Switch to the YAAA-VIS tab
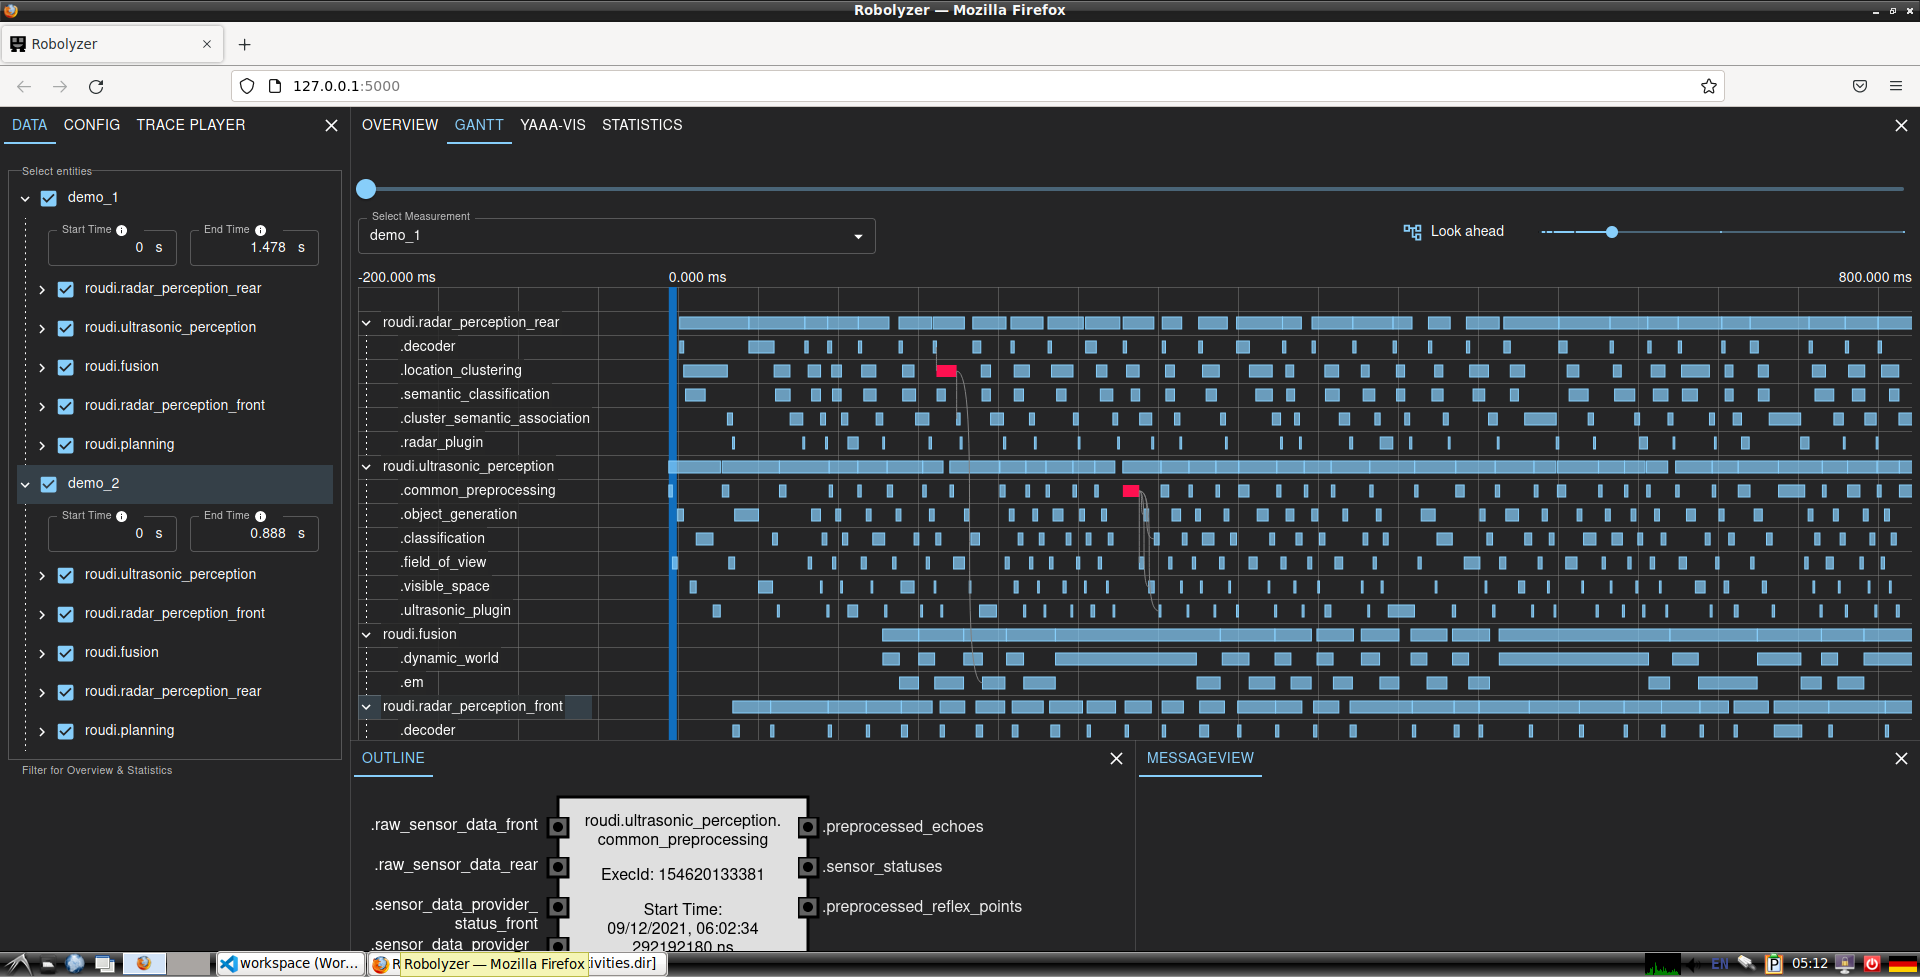The height and width of the screenshot is (977, 1920). tap(553, 125)
